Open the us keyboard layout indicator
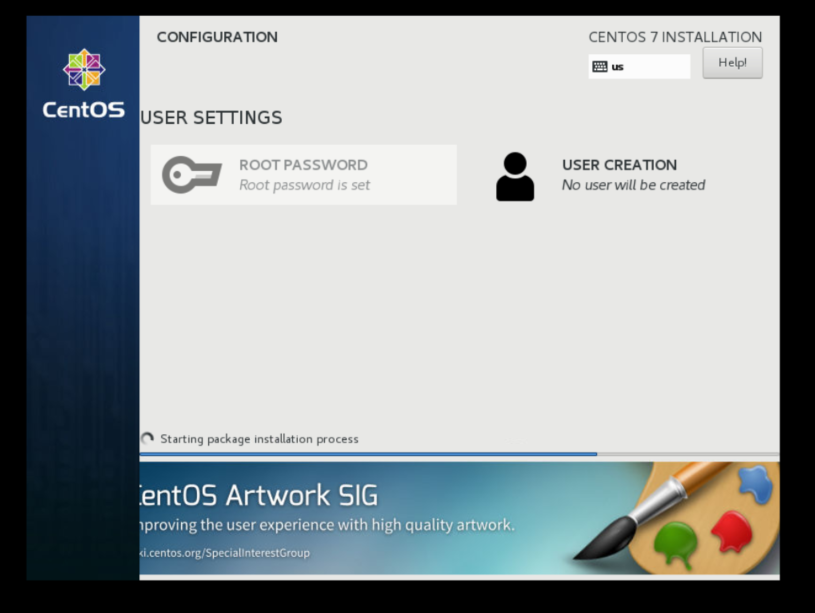 click(x=639, y=67)
